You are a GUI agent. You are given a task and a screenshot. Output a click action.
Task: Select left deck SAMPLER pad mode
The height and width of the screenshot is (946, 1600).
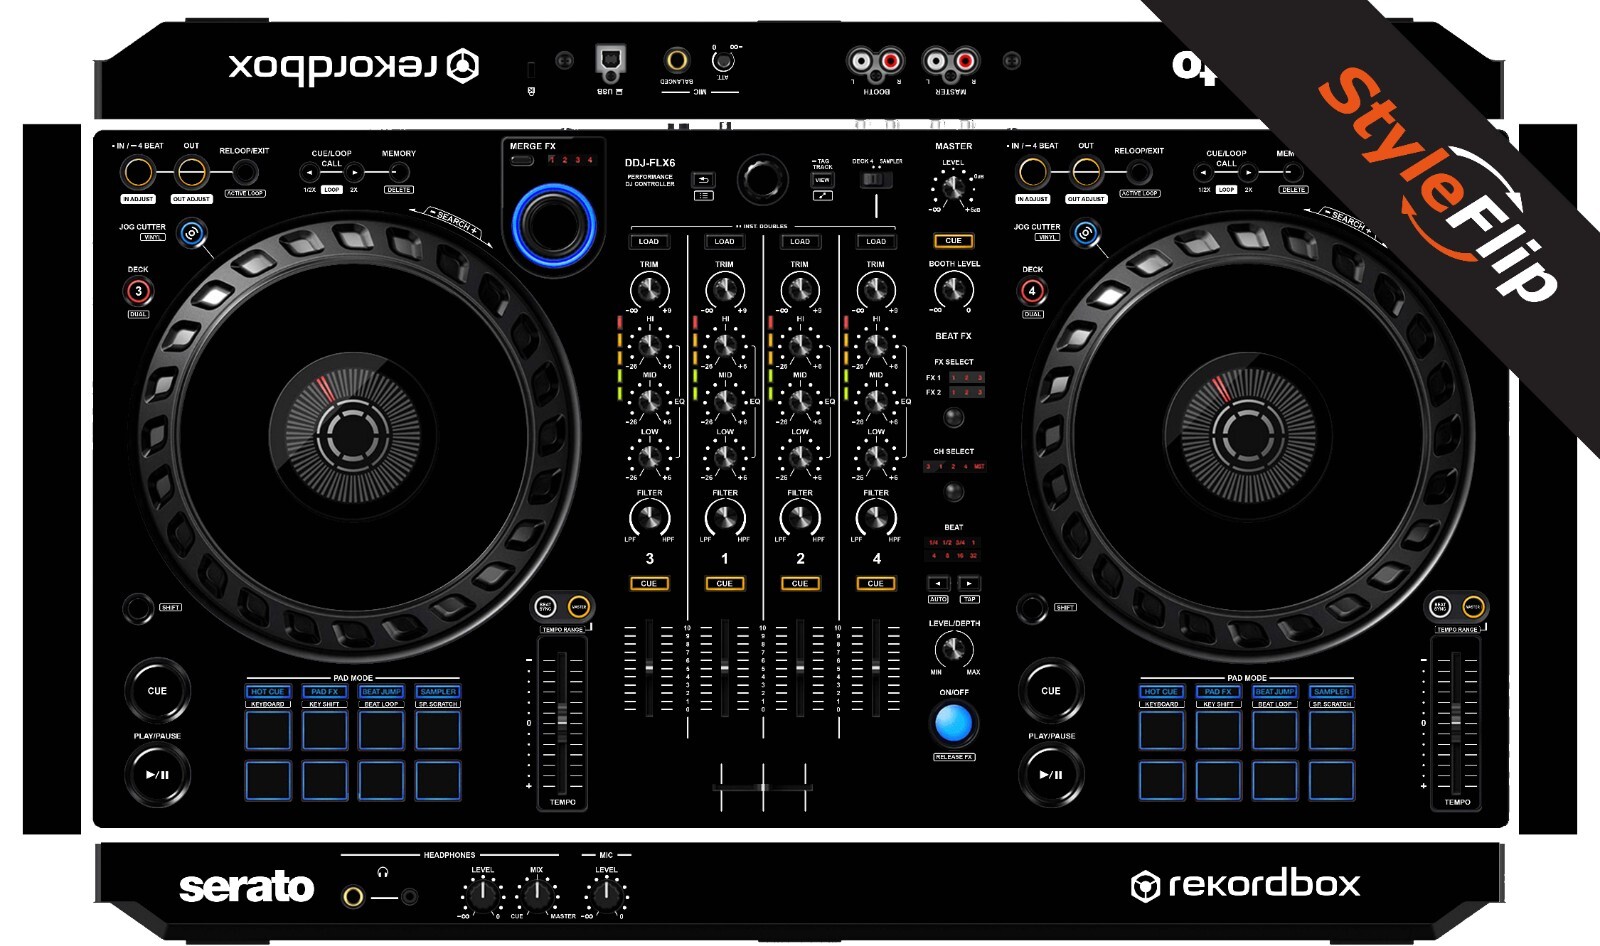click(438, 691)
